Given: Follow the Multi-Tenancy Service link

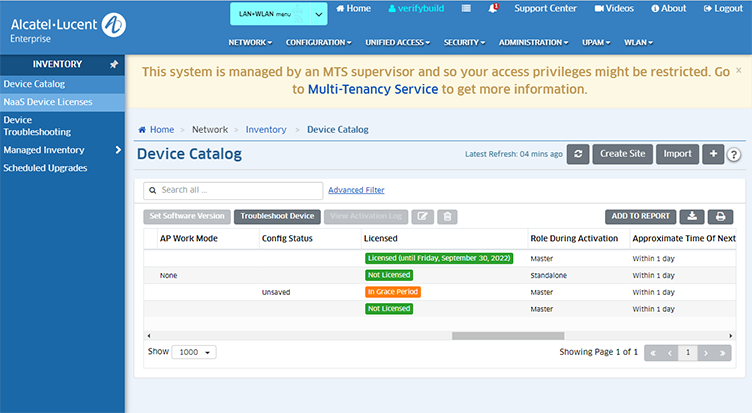Looking at the screenshot, I should click(x=372, y=89).
